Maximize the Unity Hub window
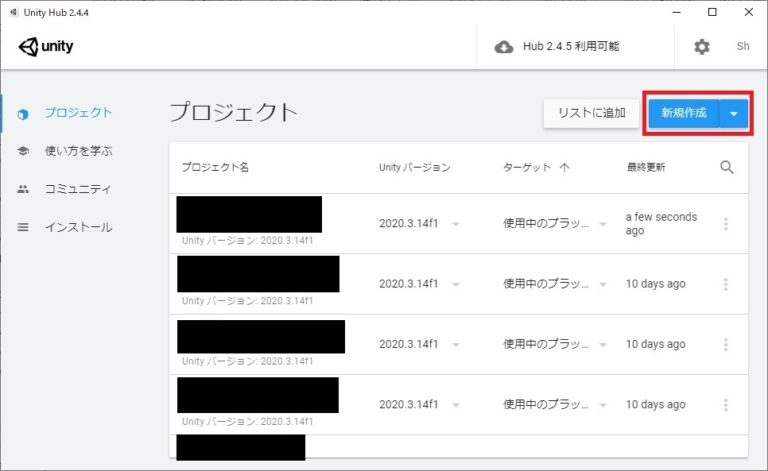The image size is (768, 471). click(x=712, y=12)
